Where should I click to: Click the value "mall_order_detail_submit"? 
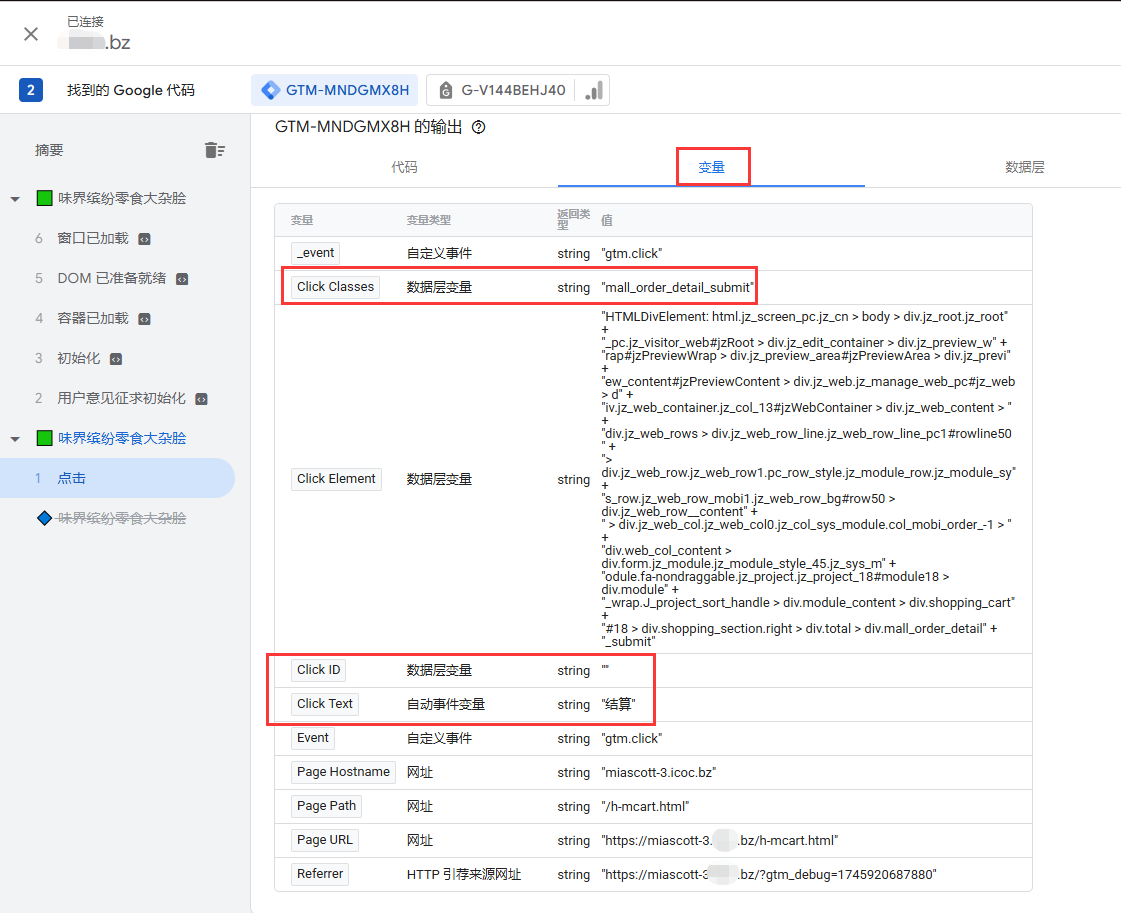point(677,287)
